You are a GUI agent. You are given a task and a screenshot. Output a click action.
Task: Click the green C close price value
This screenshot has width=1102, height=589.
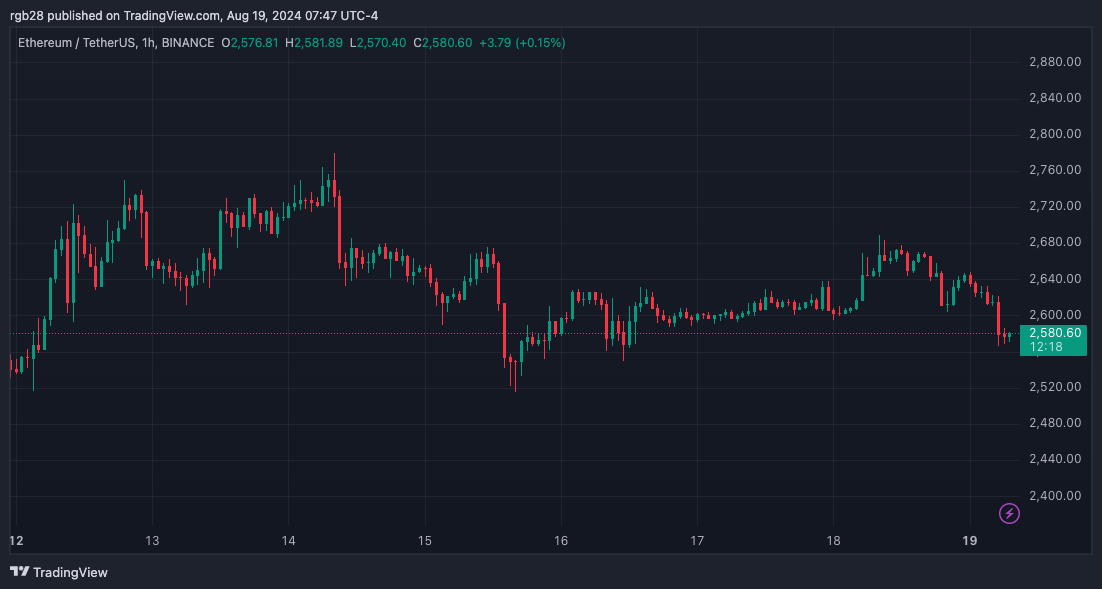click(444, 43)
